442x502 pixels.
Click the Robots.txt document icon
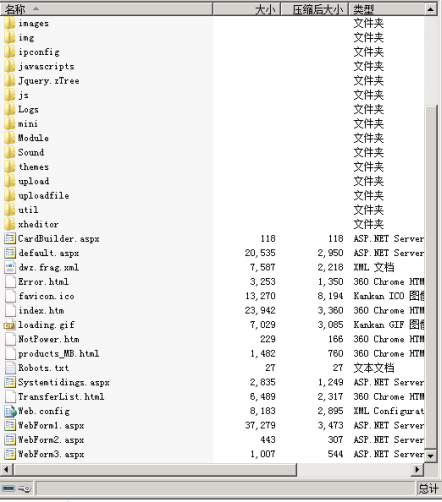click(x=10, y=368)
